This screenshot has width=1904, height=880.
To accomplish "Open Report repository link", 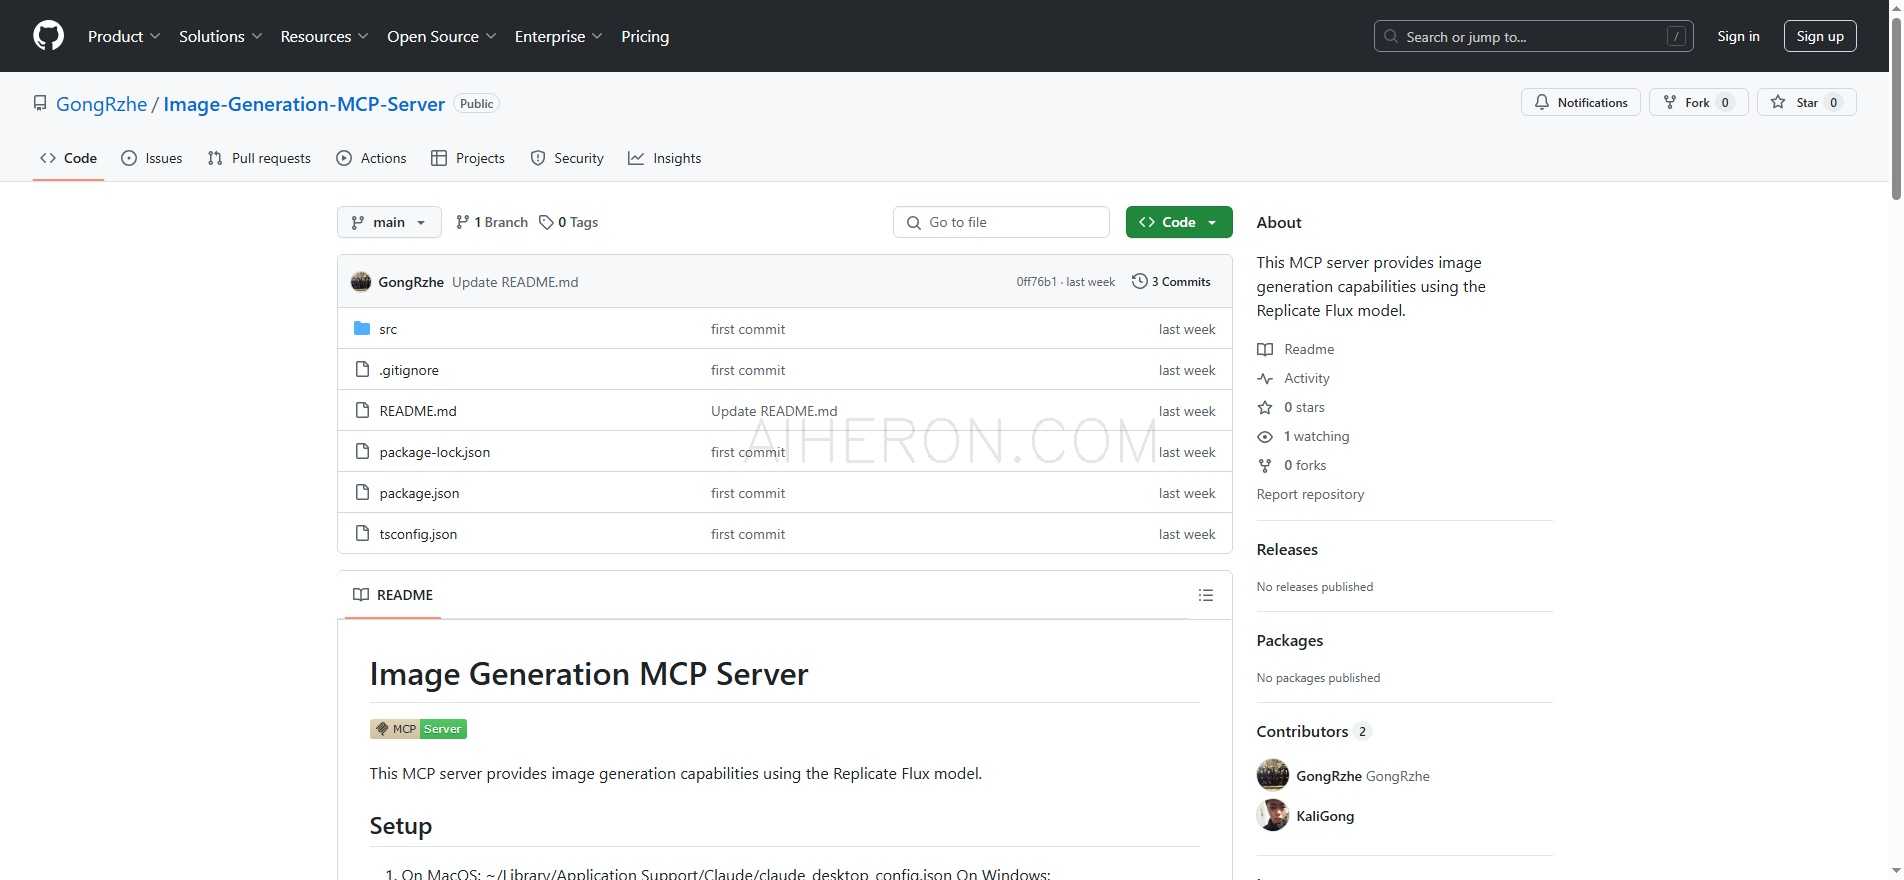I will (x=1310, y=494).
